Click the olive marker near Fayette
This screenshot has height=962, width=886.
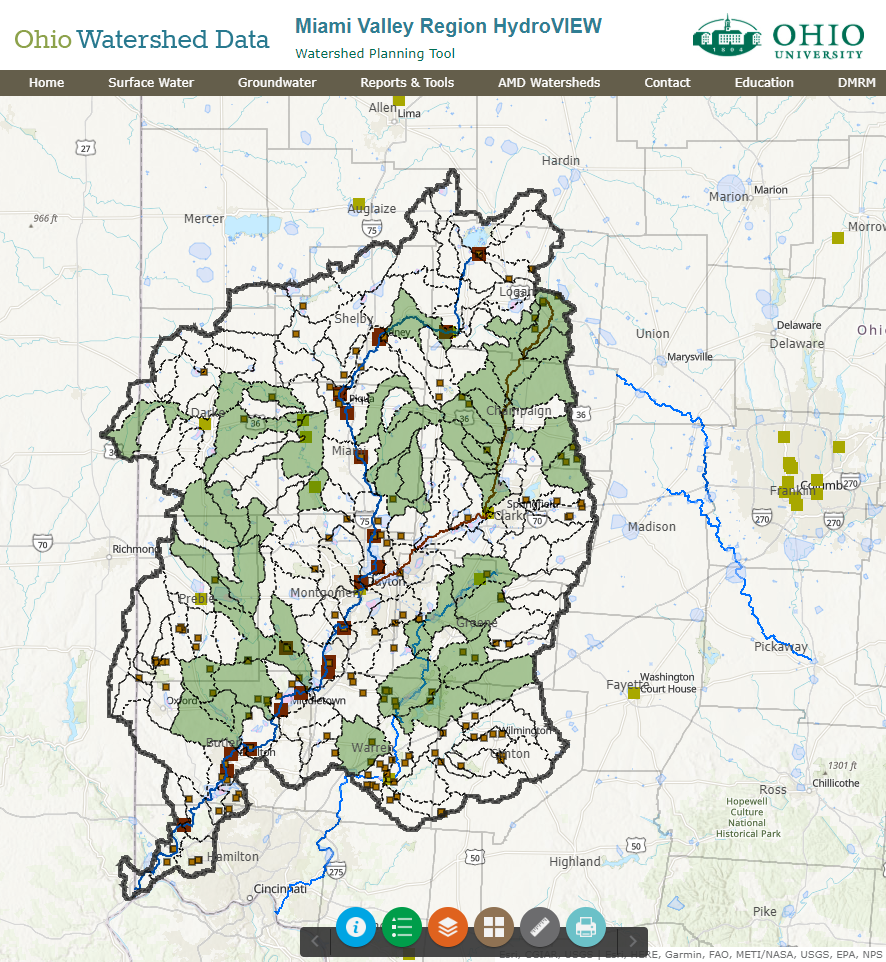click(634, 693)
